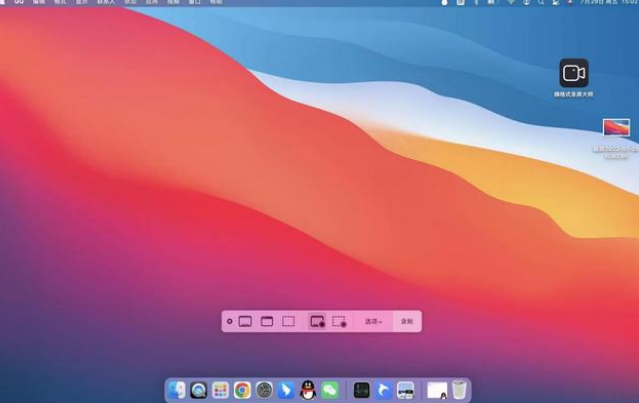
Task: Open Finder from the Dock
Action: point(177,390)
